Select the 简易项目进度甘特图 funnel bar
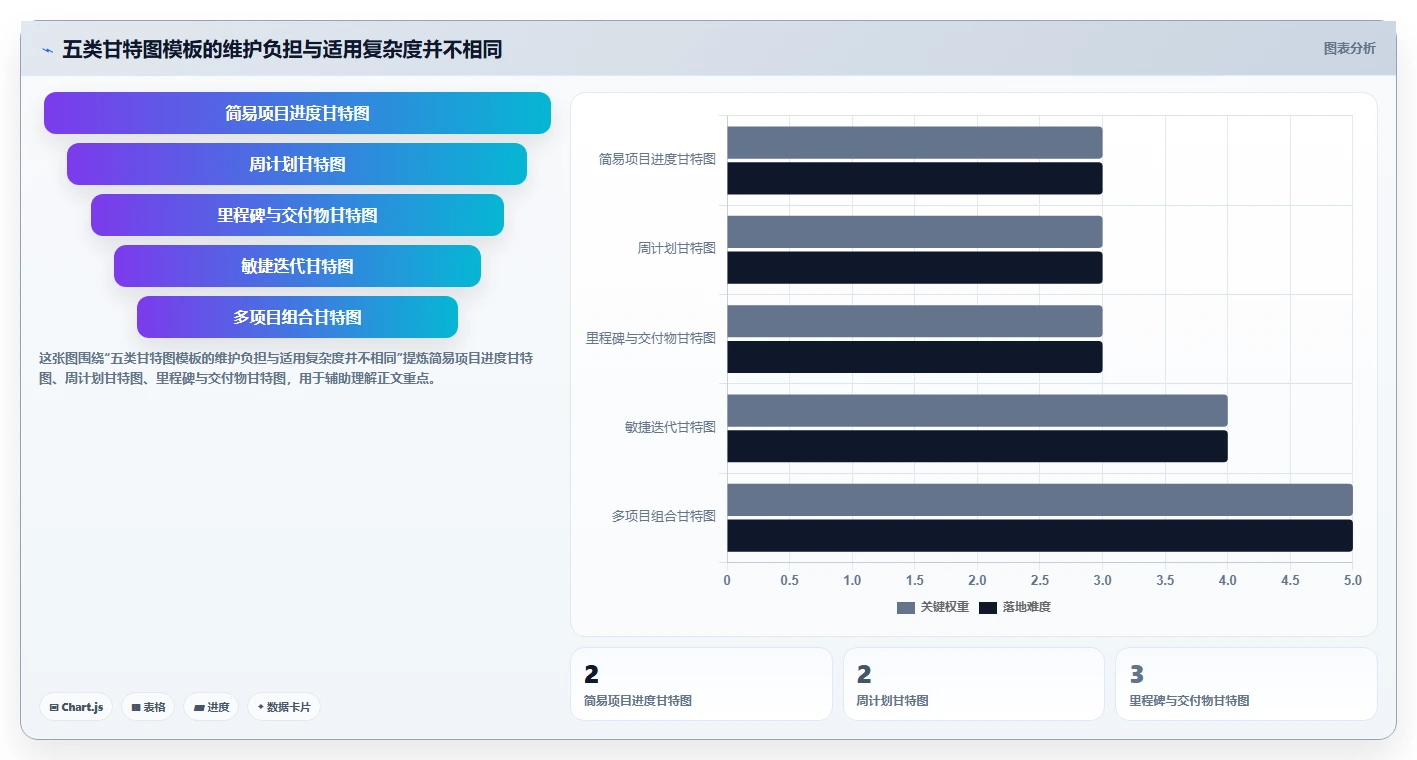 tap(297, 113)
